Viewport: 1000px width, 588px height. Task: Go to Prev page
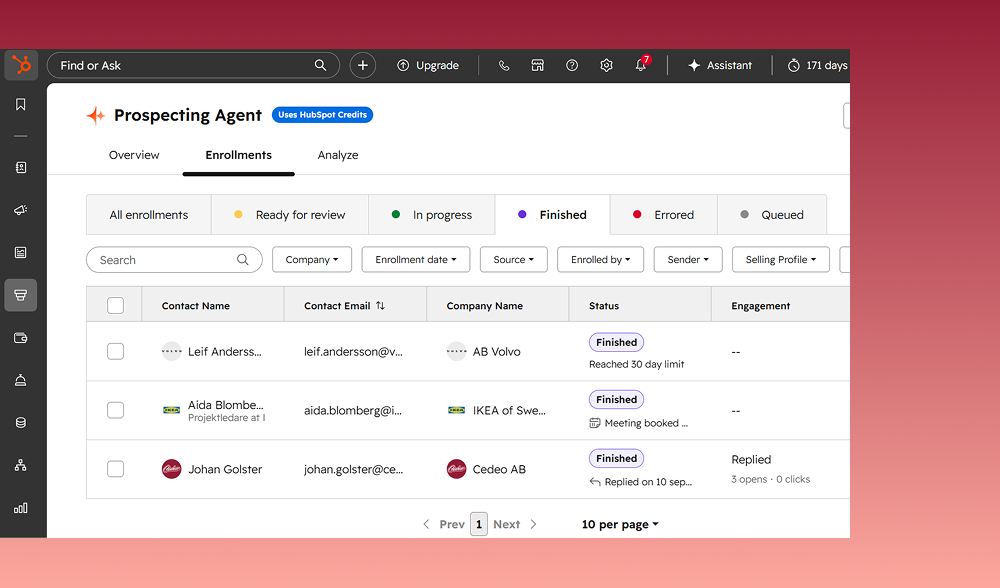[x=444, y=524]
